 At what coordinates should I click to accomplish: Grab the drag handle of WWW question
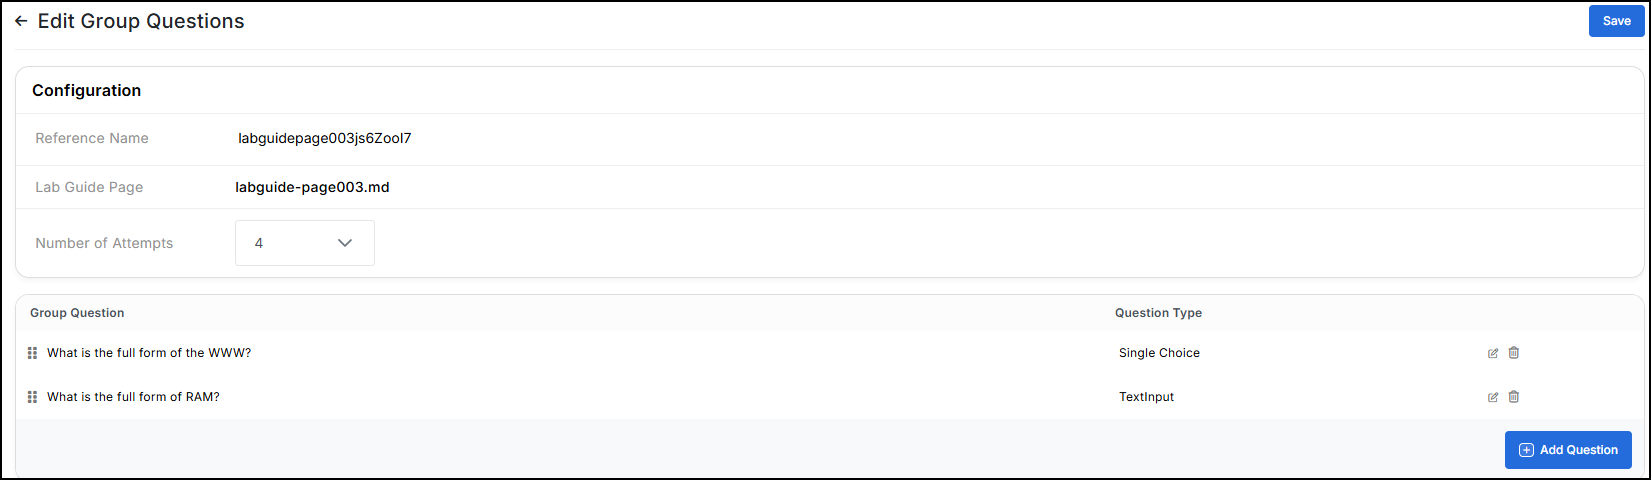point(32,353)
